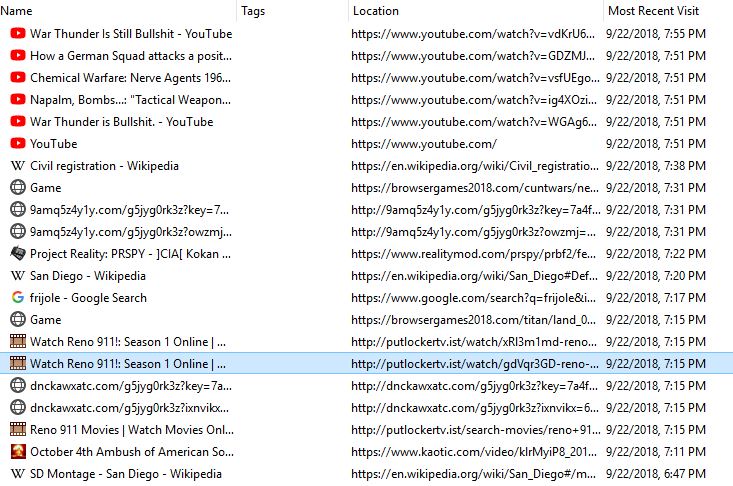This screenshot has width=733, height=486.
Task: Click YouTube icon beside War Thunder Is Still Bullshit
Action: tap(18, 34)
